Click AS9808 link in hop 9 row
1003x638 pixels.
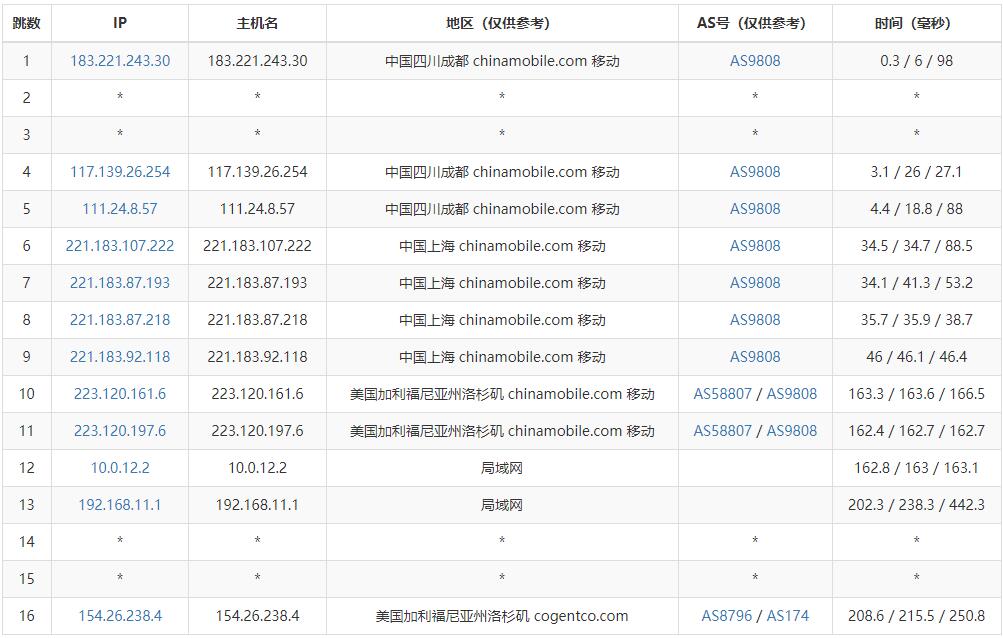pos(755,356)
